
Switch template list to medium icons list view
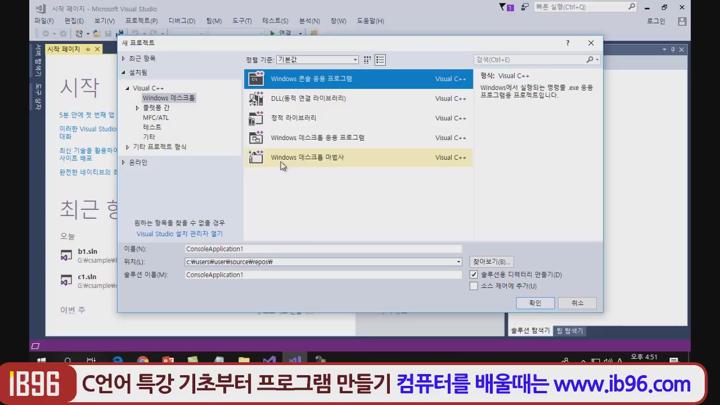click(x=380, y=60)
